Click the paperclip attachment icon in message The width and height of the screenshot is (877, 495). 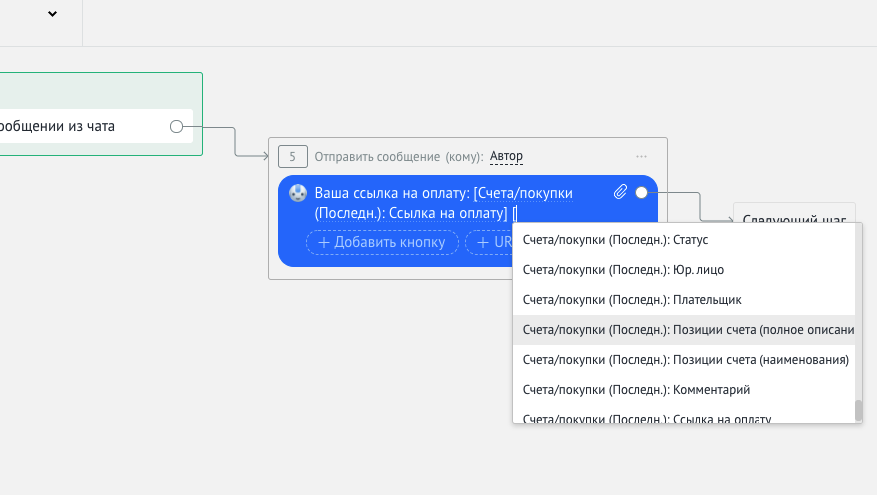tap(620, 192)
